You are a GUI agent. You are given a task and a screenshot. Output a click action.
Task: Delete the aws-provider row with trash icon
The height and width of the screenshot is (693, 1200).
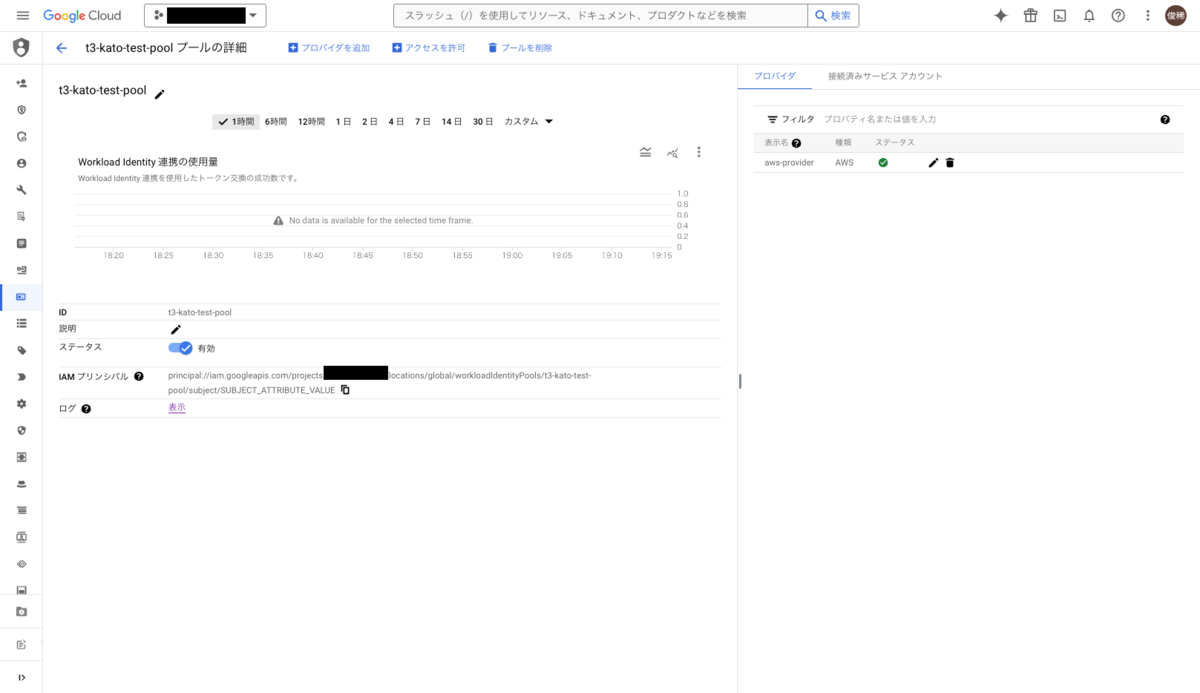[950, 162]
